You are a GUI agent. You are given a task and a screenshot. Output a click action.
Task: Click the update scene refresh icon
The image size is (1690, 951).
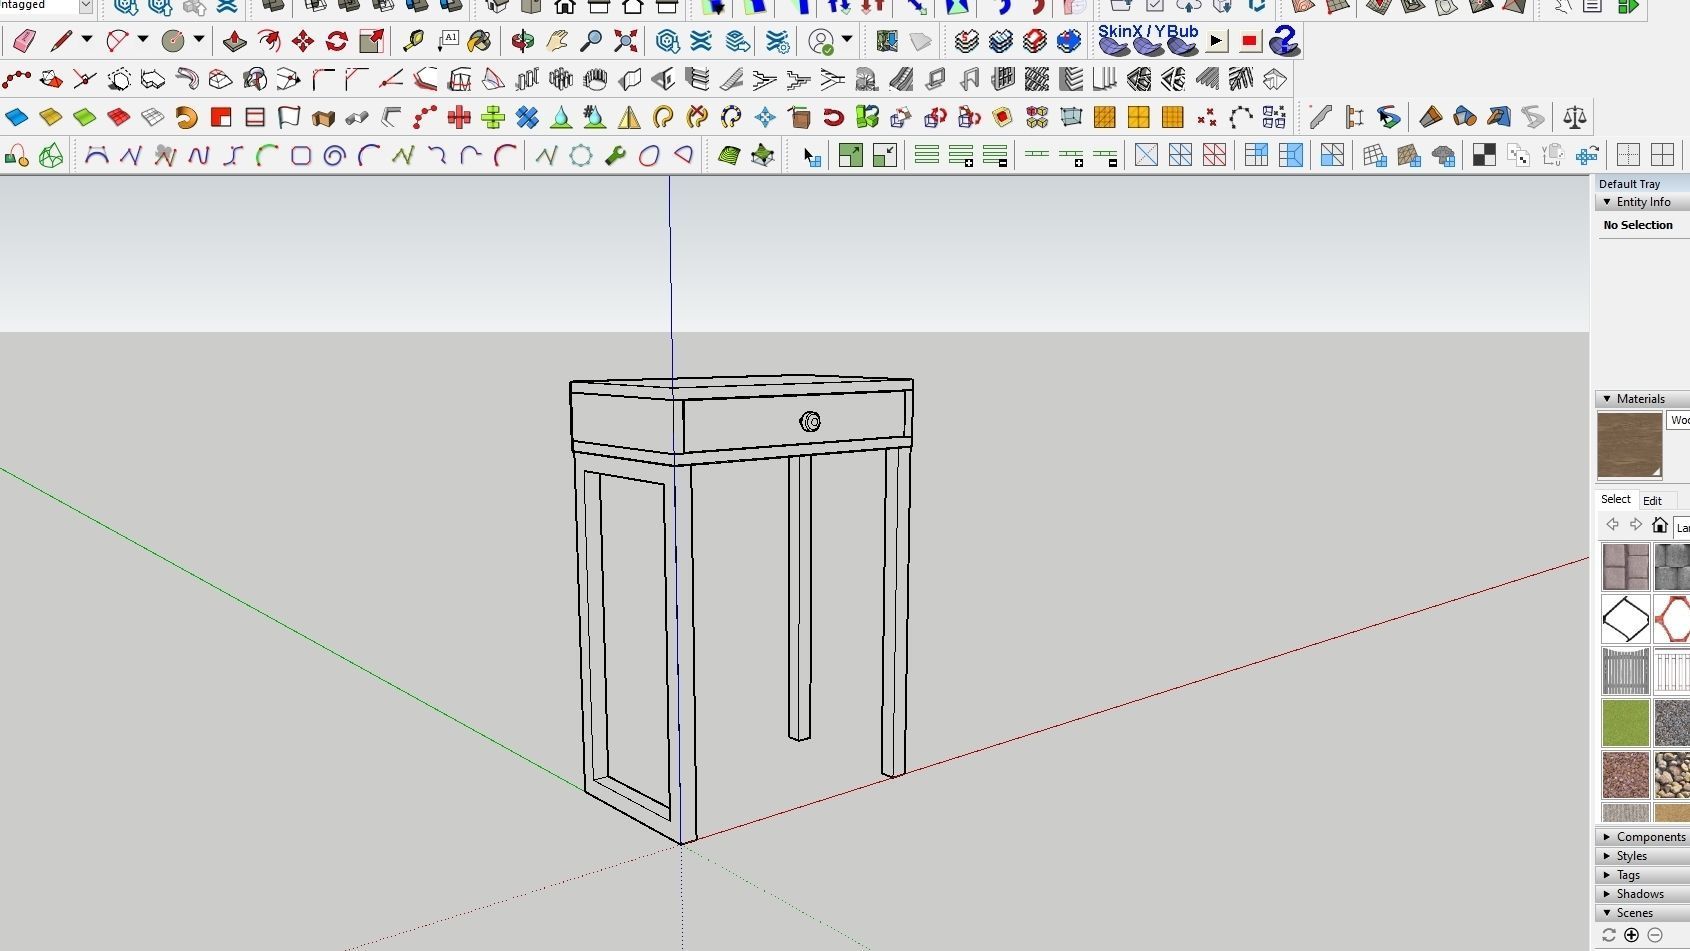[1609, 935]
